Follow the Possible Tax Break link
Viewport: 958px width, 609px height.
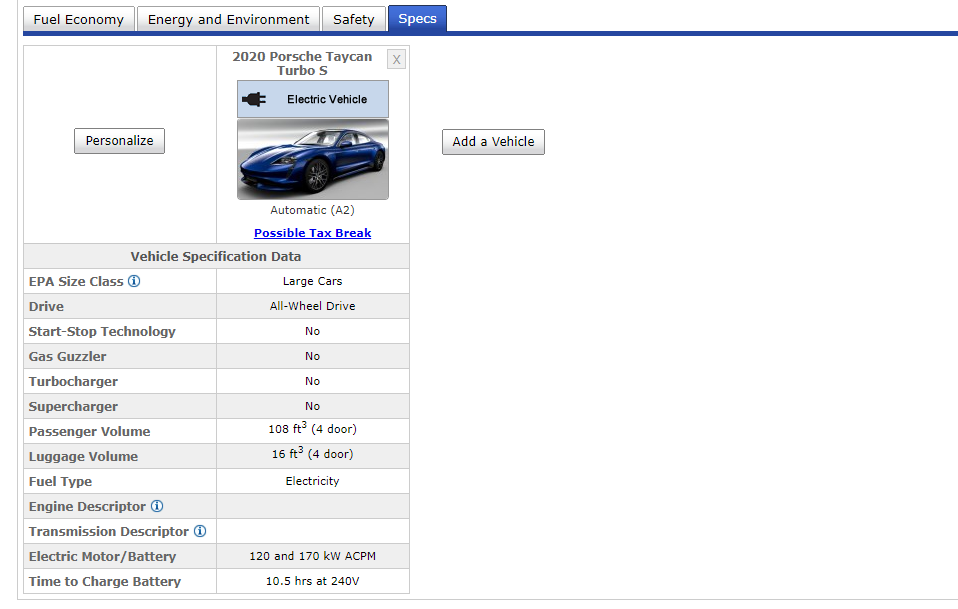tap(312, 233)
